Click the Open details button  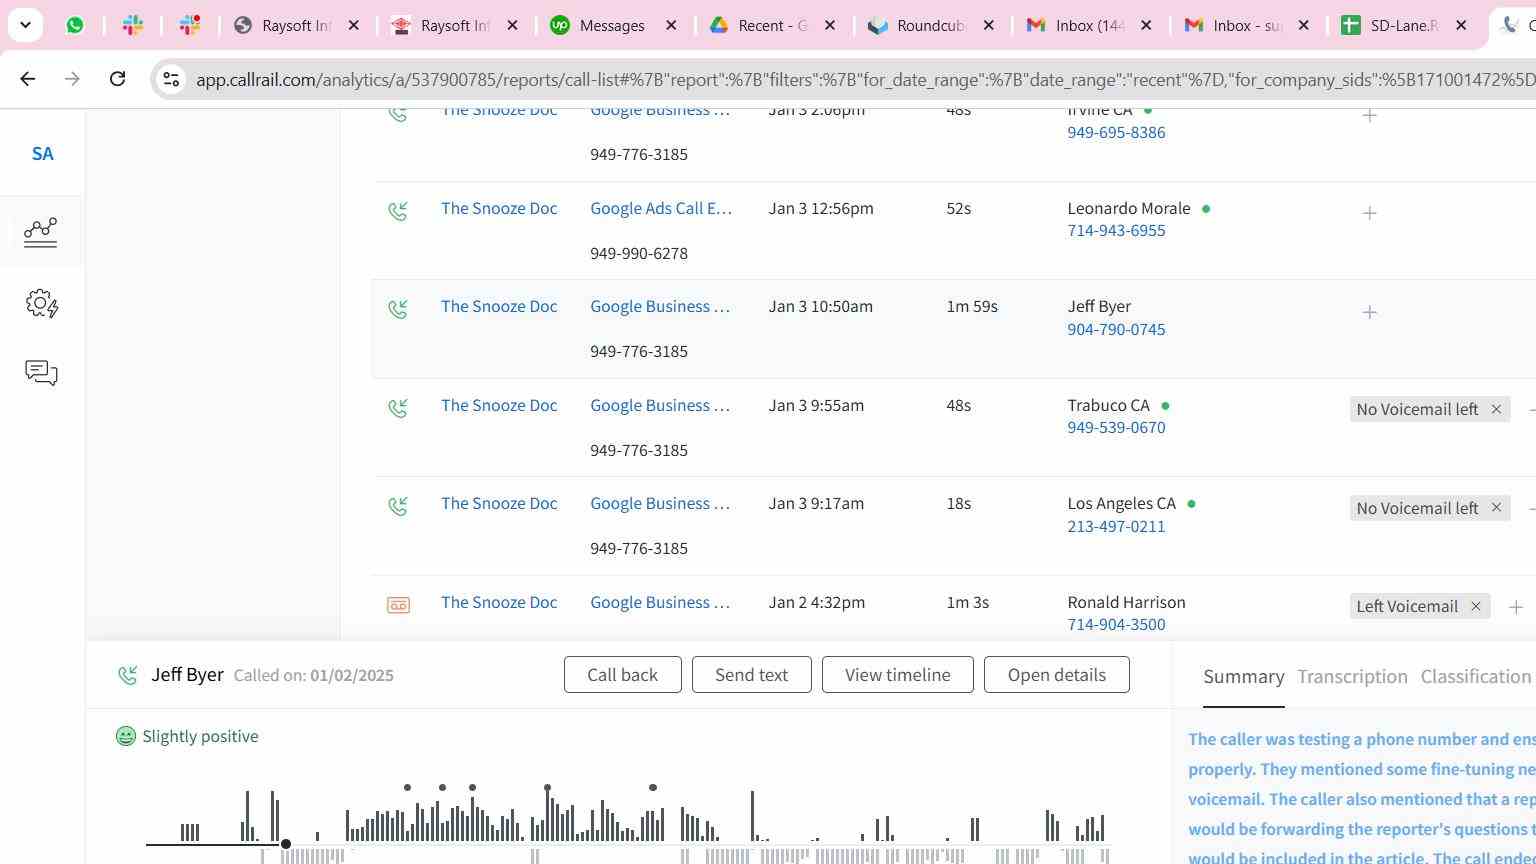tap(1056, 675)
